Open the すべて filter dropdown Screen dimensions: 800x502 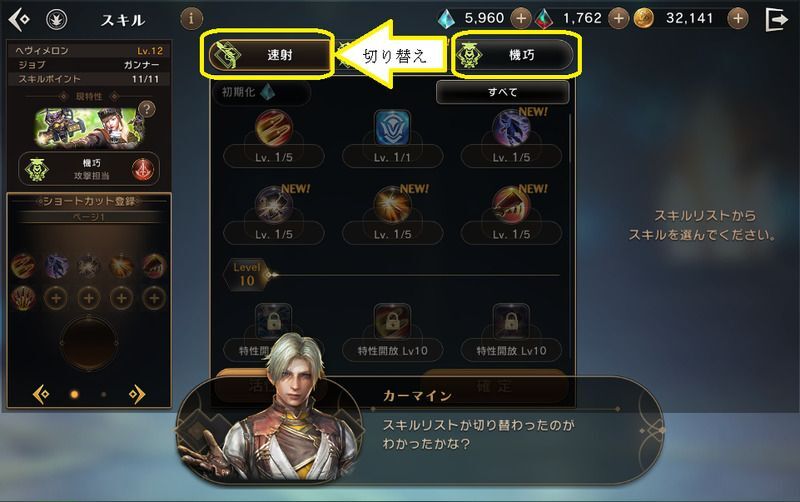click(503, 92)
